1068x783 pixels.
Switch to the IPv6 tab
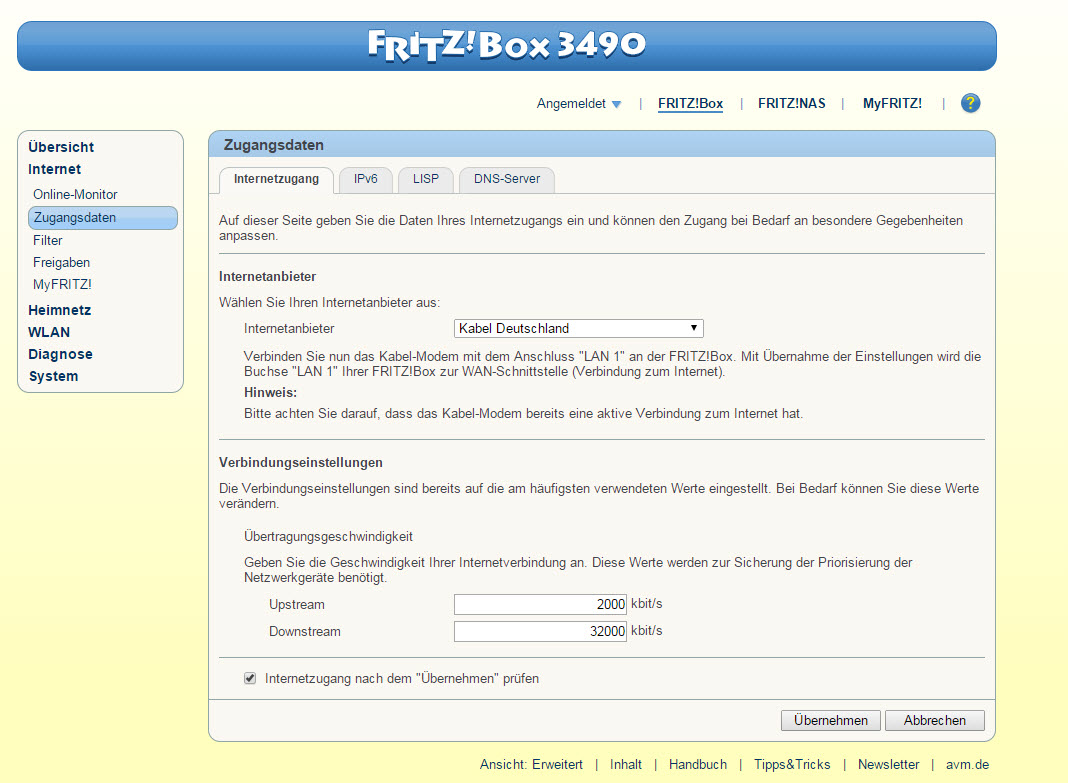(x=366, y=179)
